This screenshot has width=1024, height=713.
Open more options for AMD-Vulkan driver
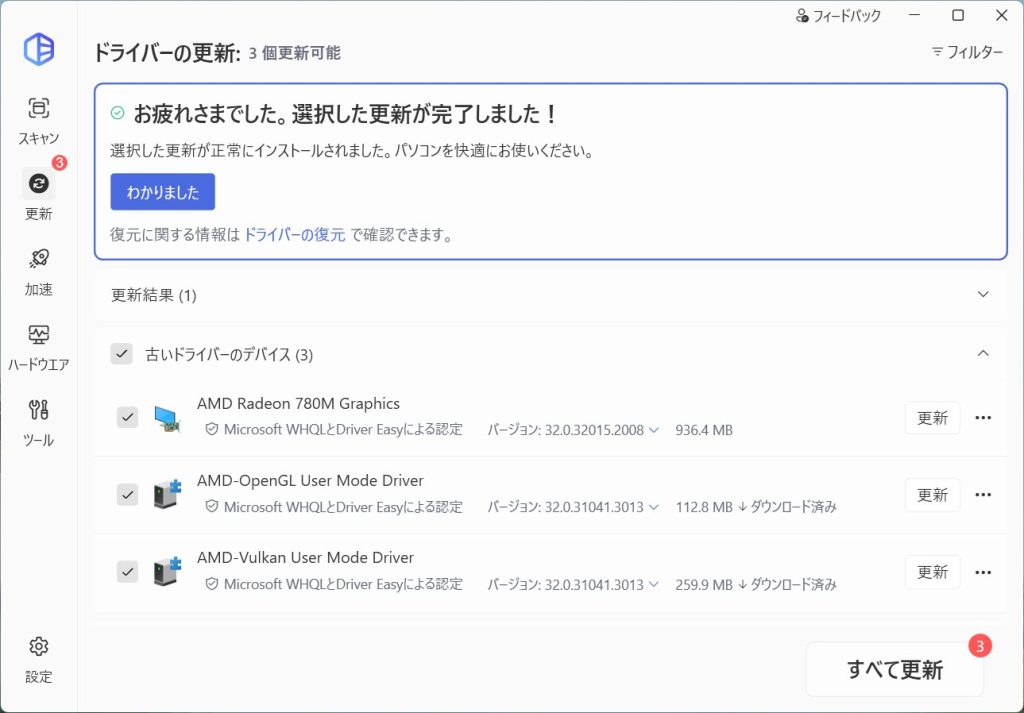tap(983, 572)
